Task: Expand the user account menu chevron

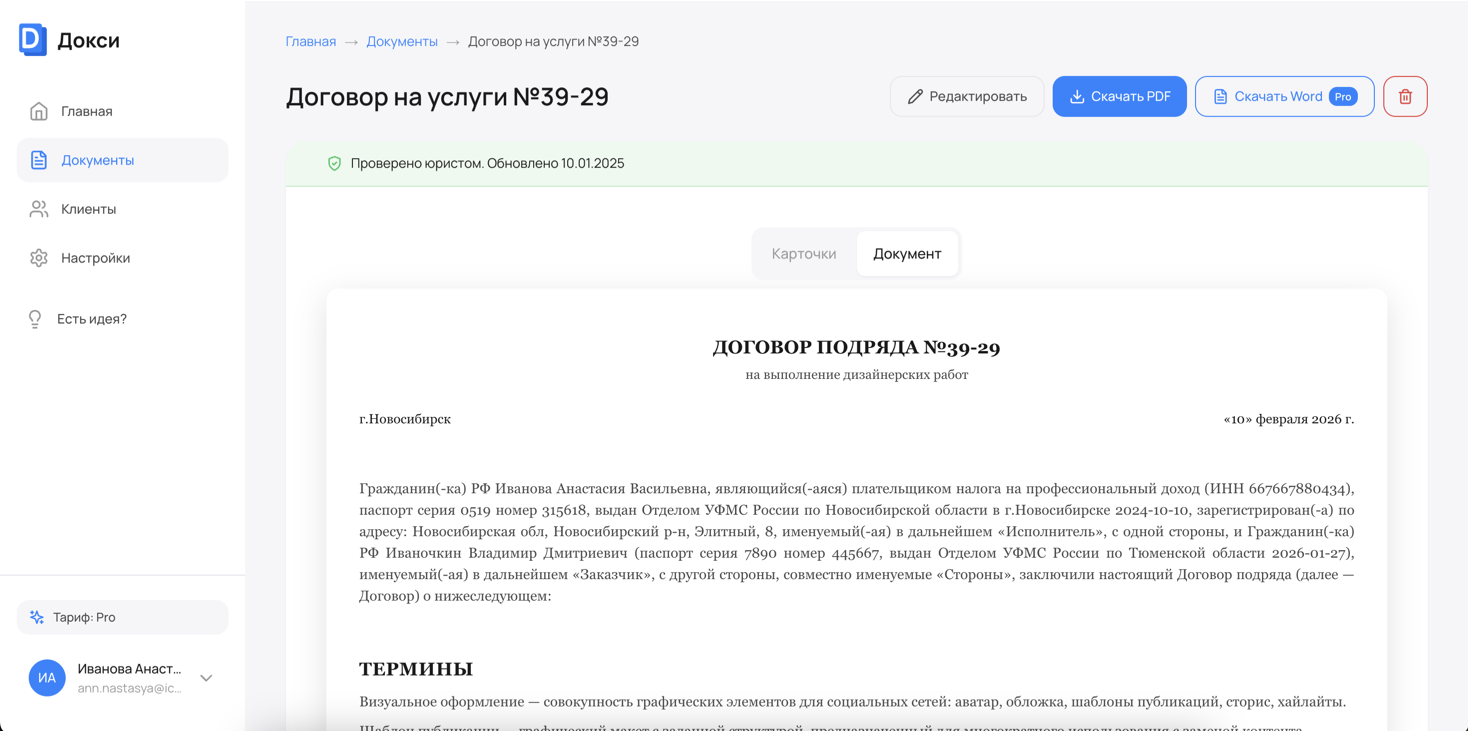Action: click(x=206, y=678)
